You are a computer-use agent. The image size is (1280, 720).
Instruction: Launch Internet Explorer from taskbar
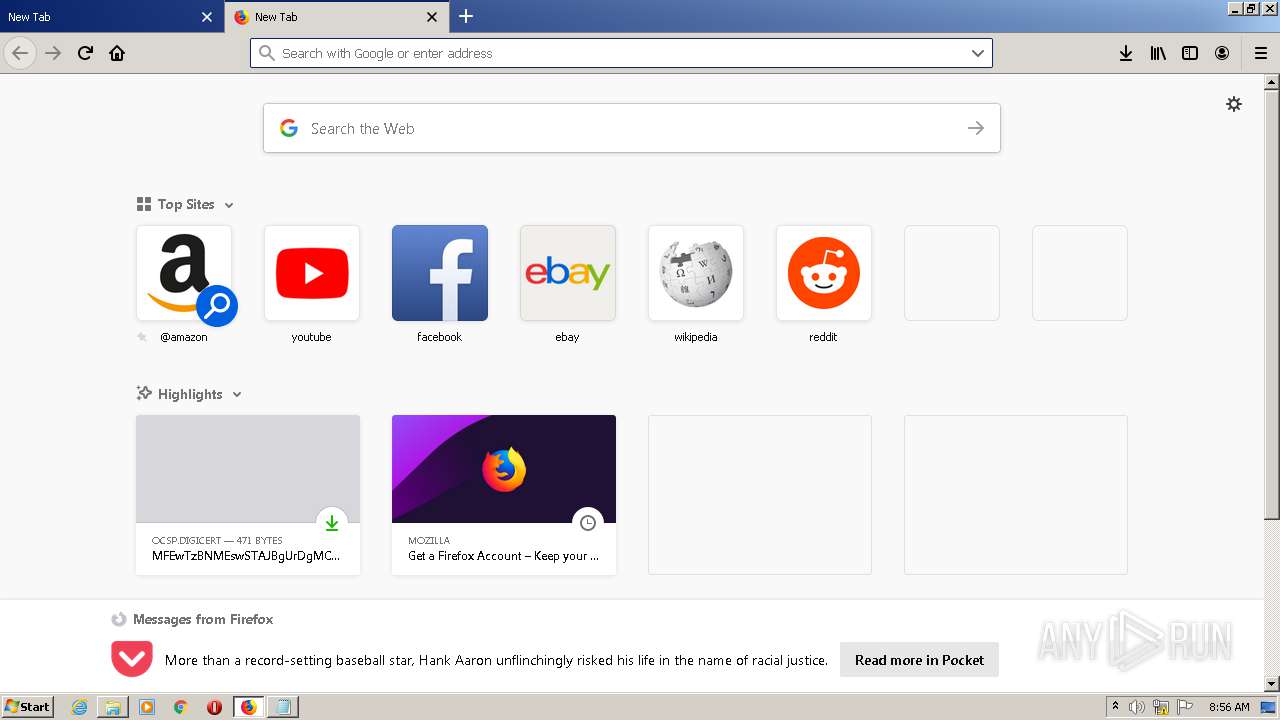[79, 707]
